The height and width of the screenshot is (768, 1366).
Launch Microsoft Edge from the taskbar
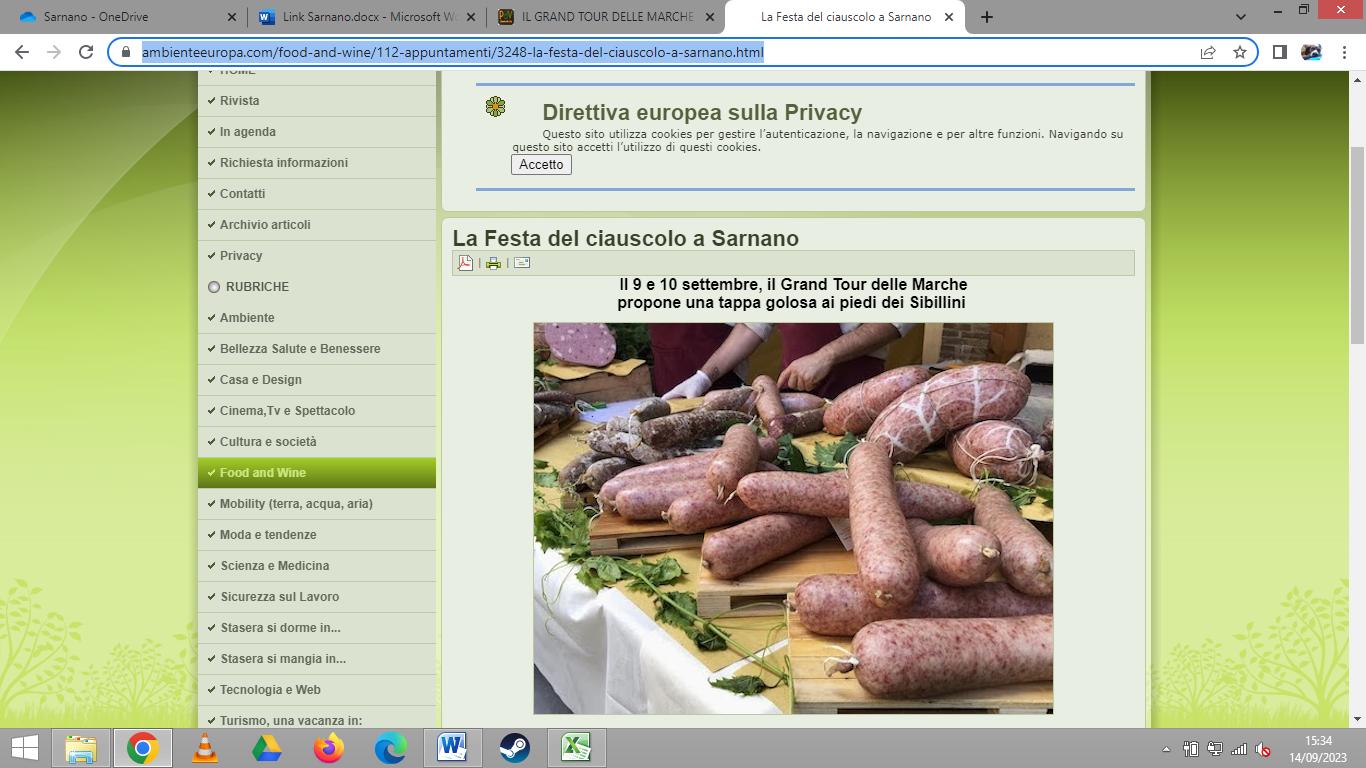coord(391,748)
